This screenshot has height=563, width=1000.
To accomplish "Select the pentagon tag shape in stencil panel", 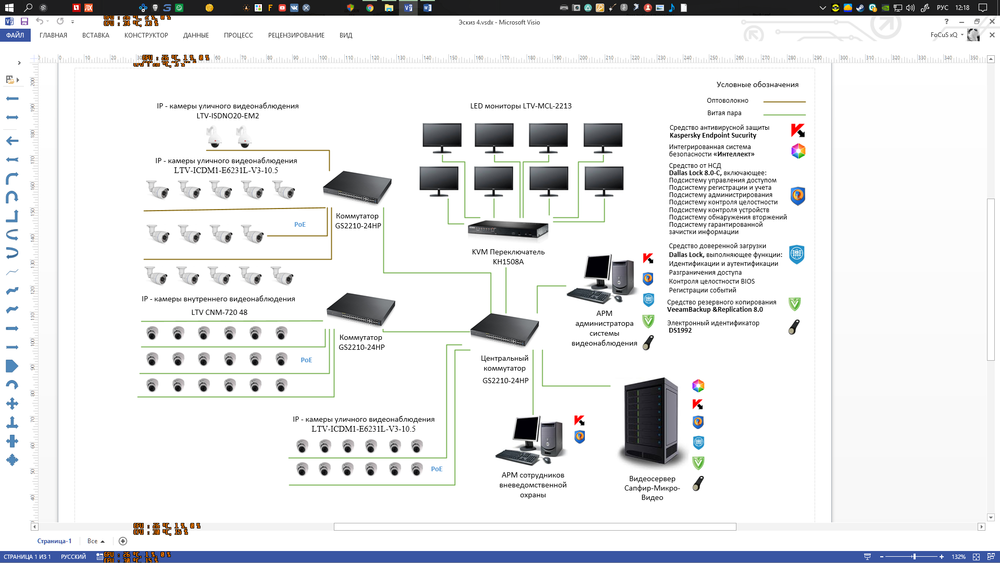I will point(12,366).
